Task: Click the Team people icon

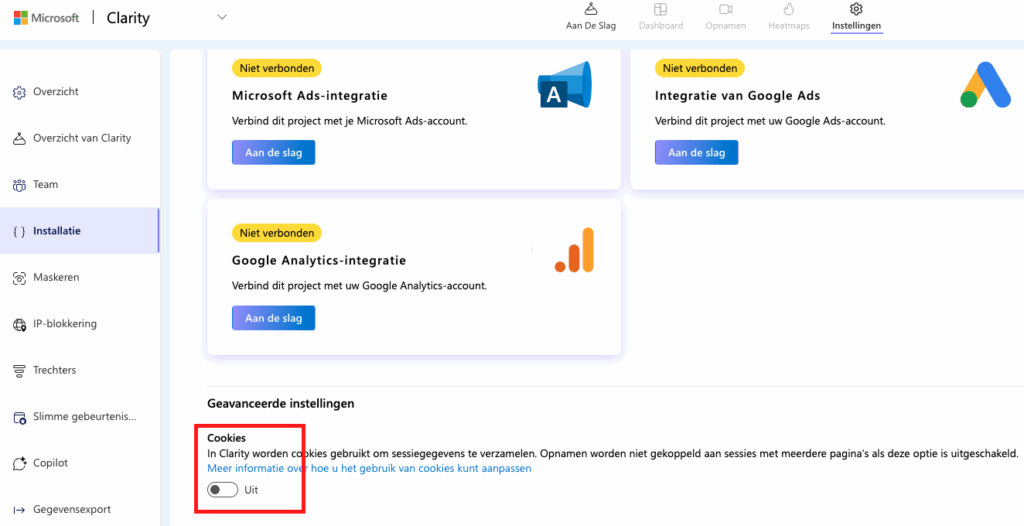Action: (19, 185)
